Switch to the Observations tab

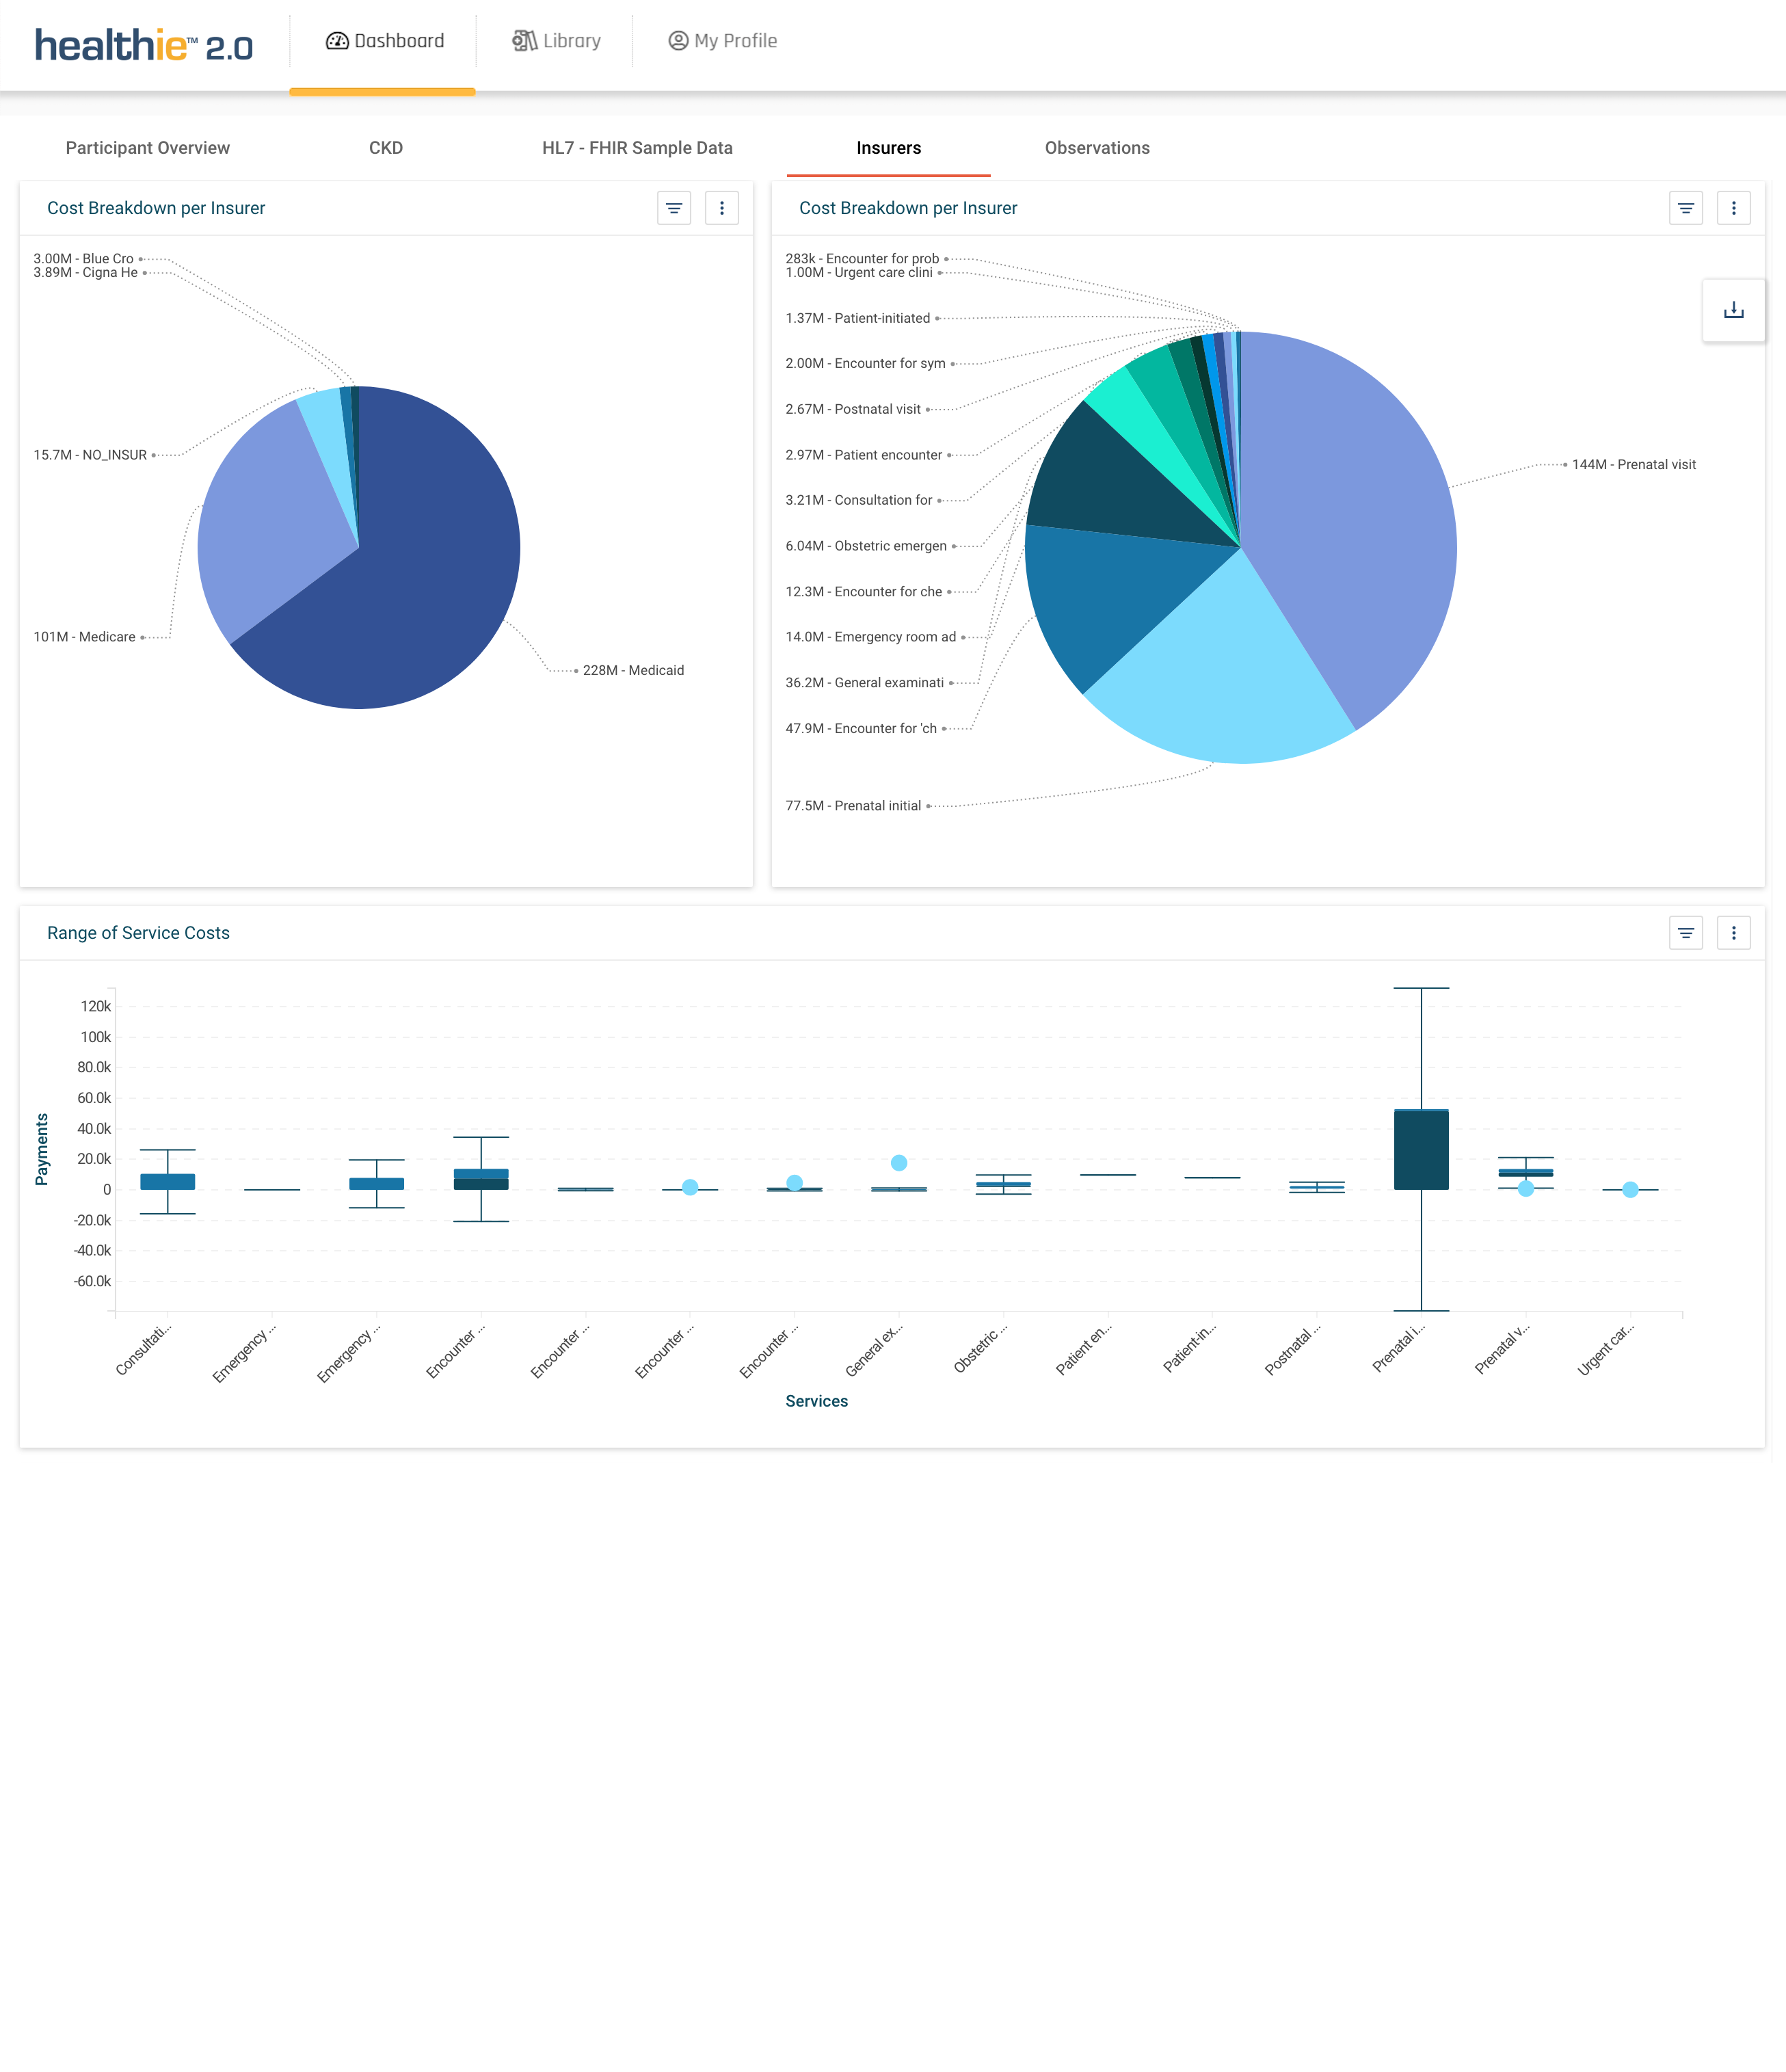pyautogui.click(x=1097, y=148)
